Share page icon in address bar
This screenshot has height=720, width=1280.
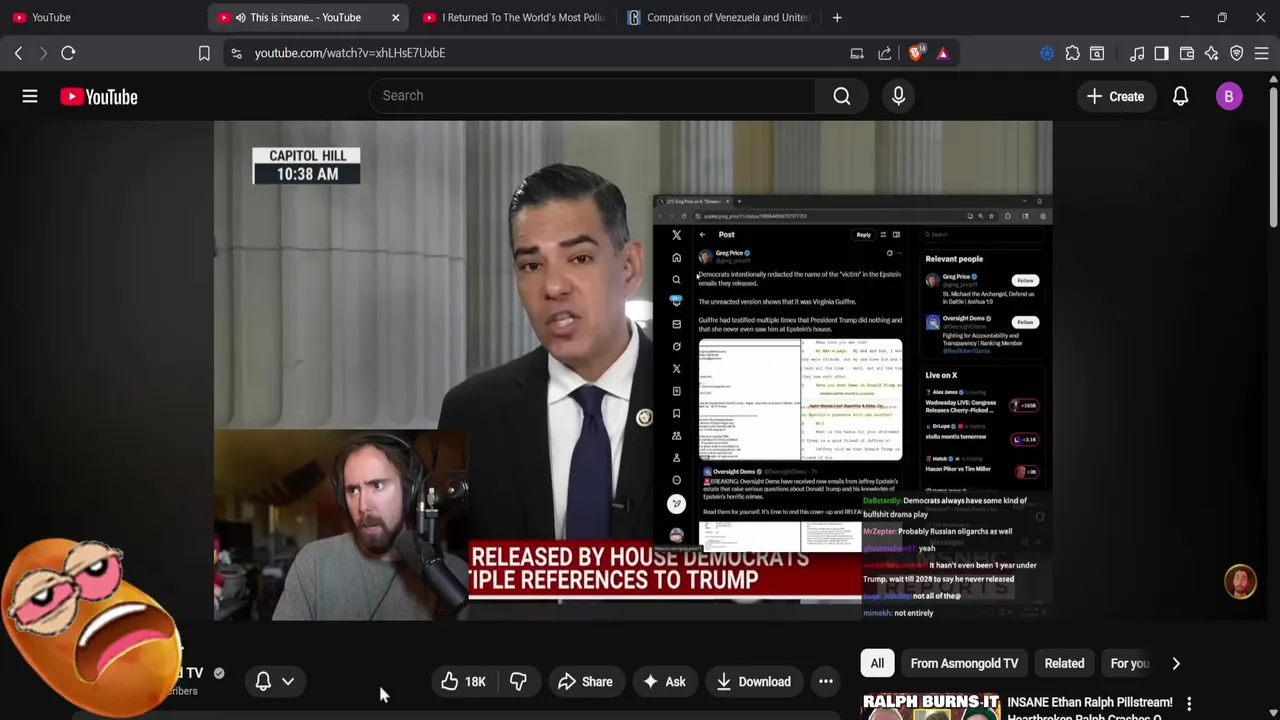[885, 53]
